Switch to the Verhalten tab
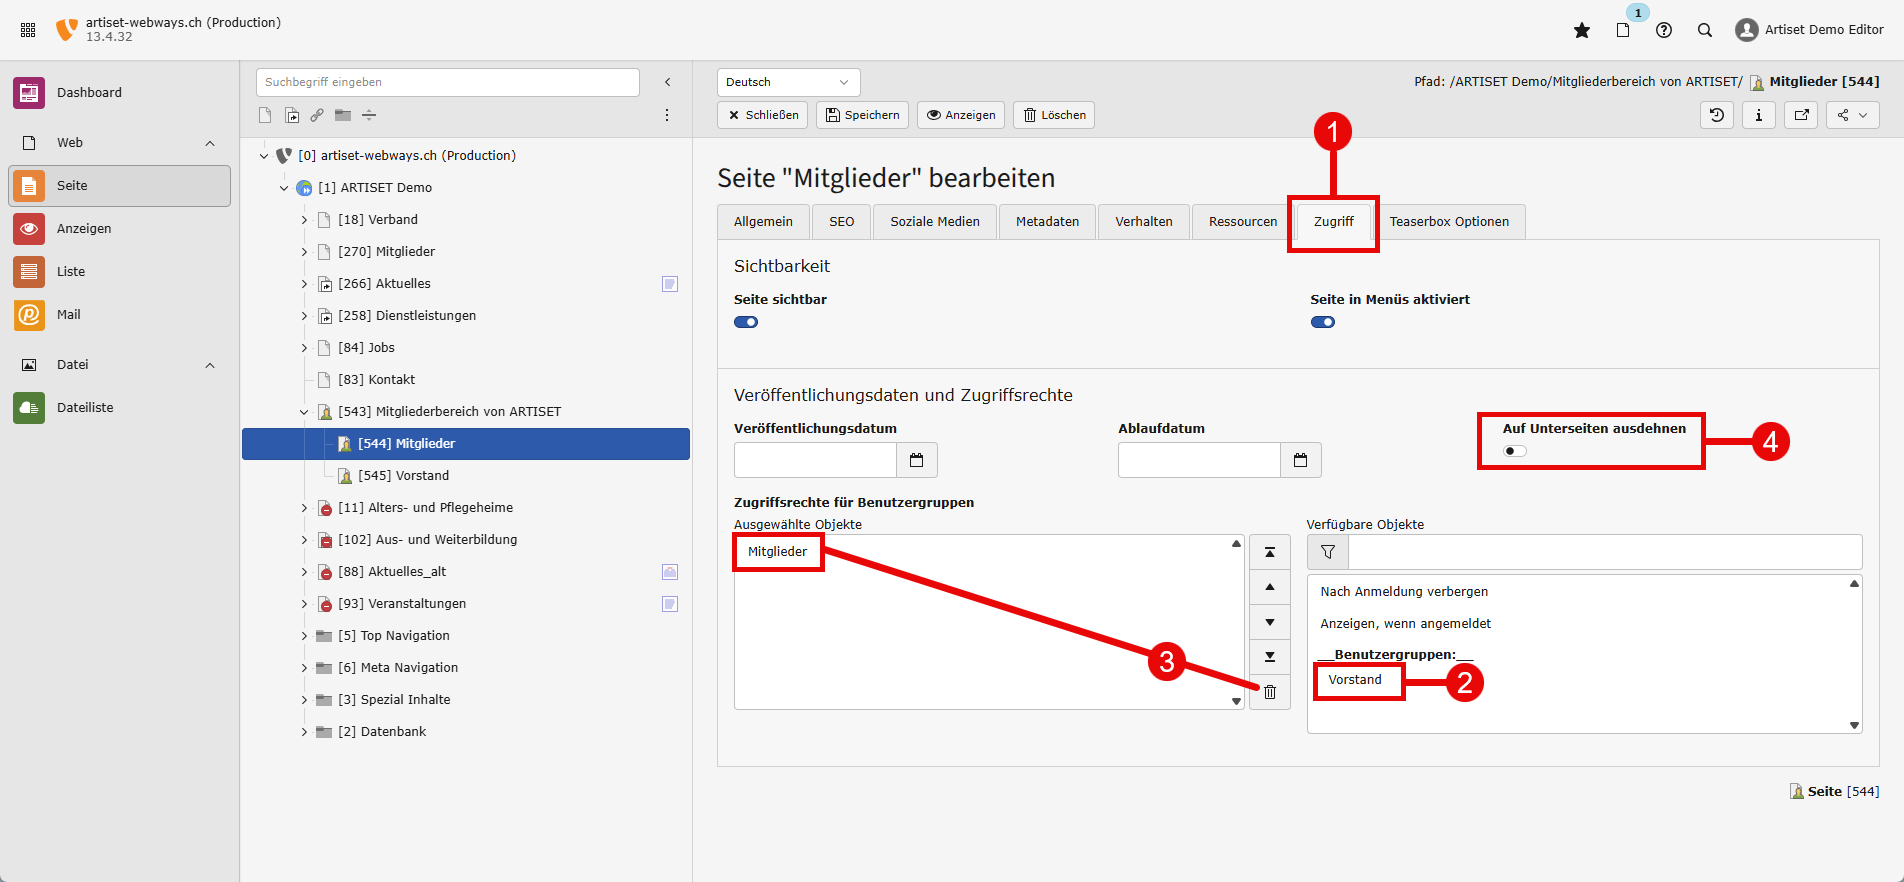This screenshot has width=1904, height=882. (1144, 222)
